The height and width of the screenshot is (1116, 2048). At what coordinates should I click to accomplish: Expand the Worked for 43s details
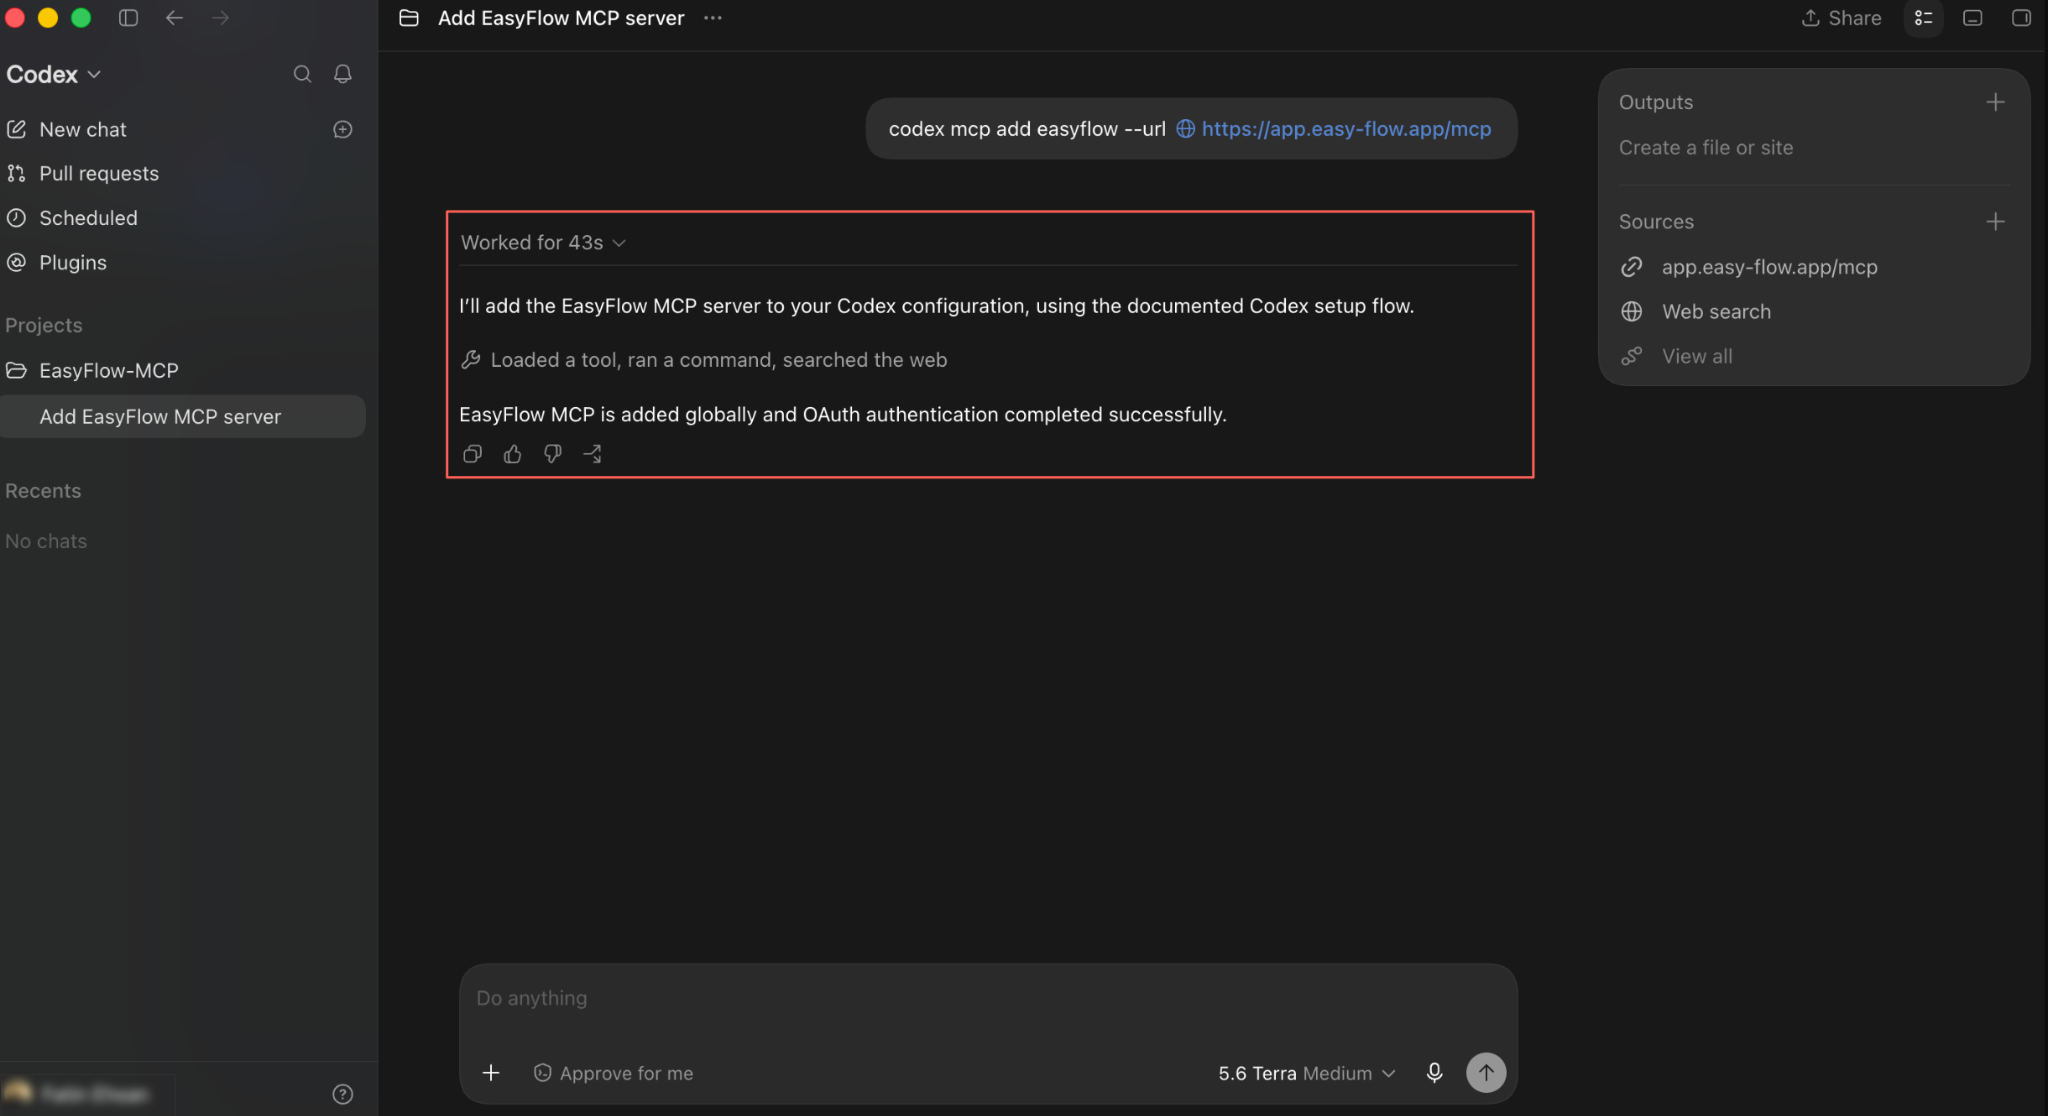543,242
